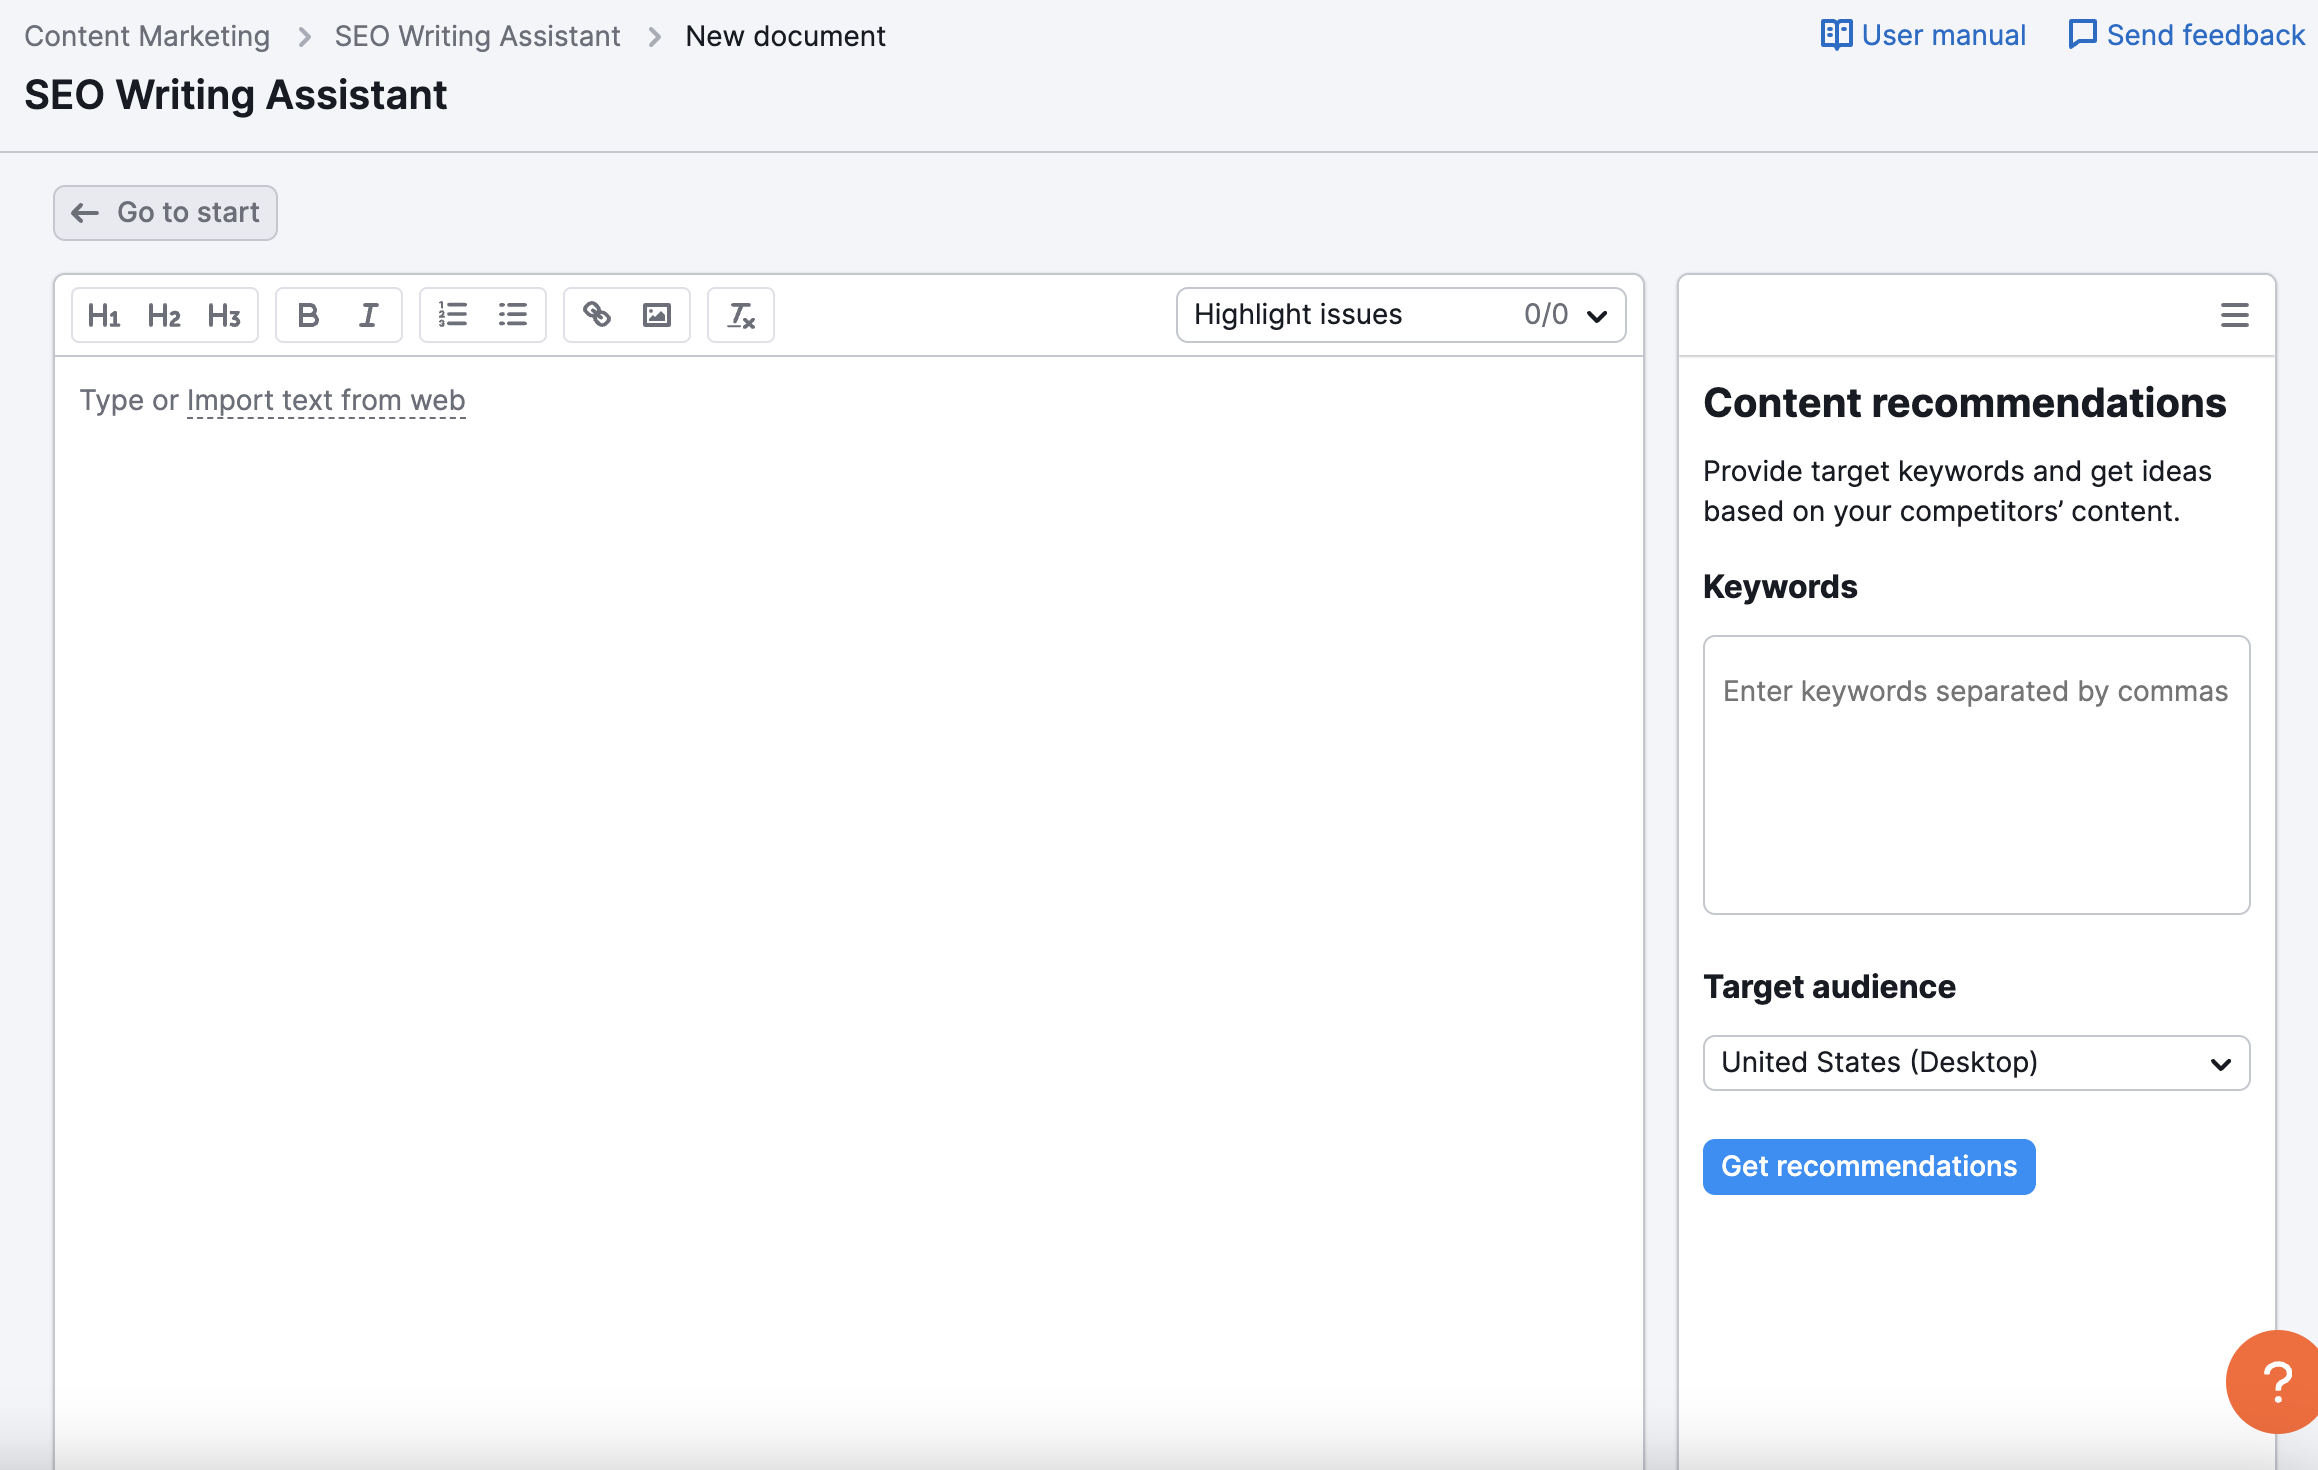Toggle italic text formatting
Image resolution: width=2318 pixels, height=1470 pixels.
[x=368, y=315]
